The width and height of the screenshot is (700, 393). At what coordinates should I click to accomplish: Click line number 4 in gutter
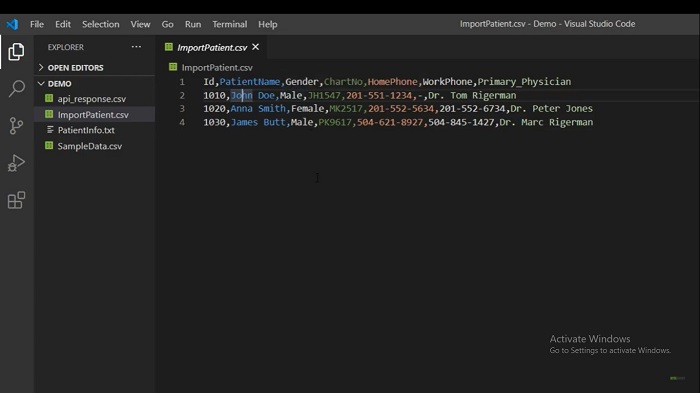[x=182, y=122]
